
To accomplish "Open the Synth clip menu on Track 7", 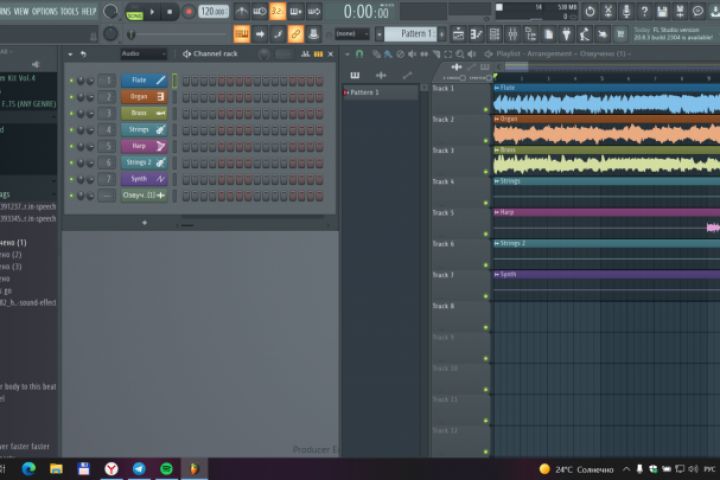I will coord(497,274).
